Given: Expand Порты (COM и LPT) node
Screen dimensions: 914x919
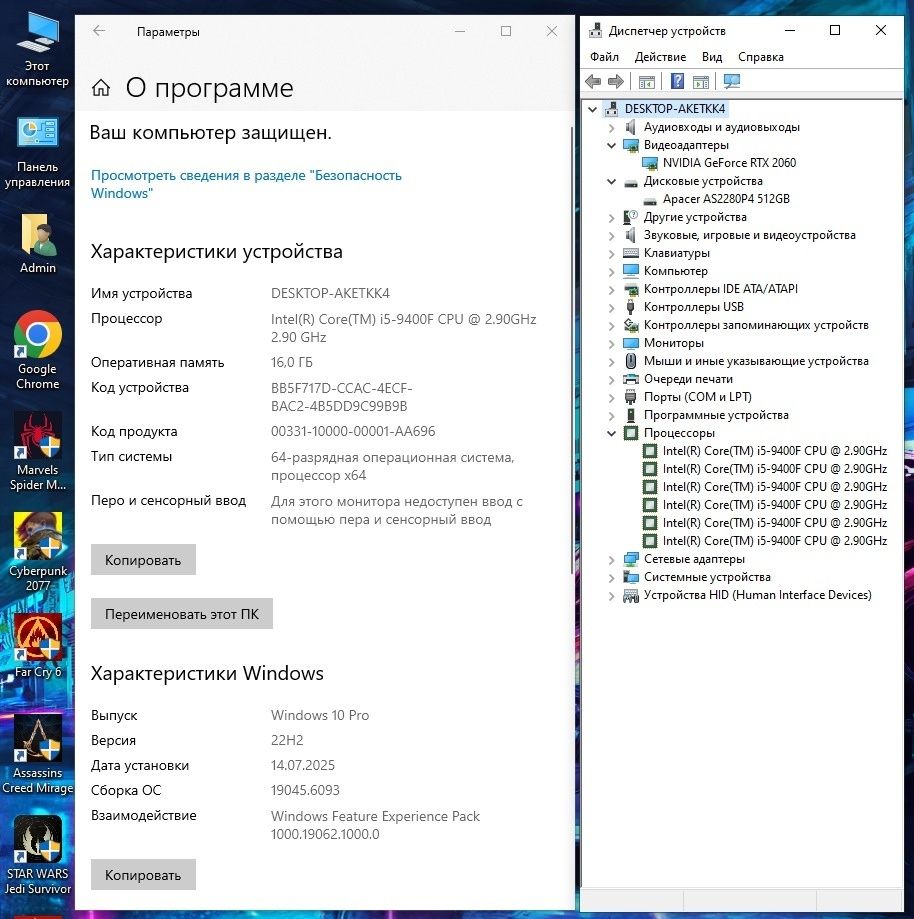Looking at the screenshot, I should tap(611, 398).
